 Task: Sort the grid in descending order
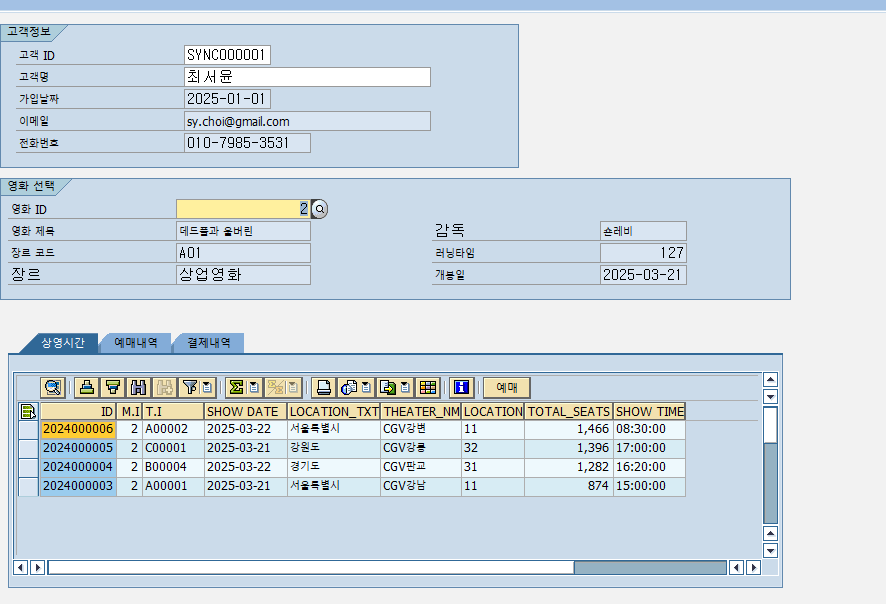click(x=112, y=388)
